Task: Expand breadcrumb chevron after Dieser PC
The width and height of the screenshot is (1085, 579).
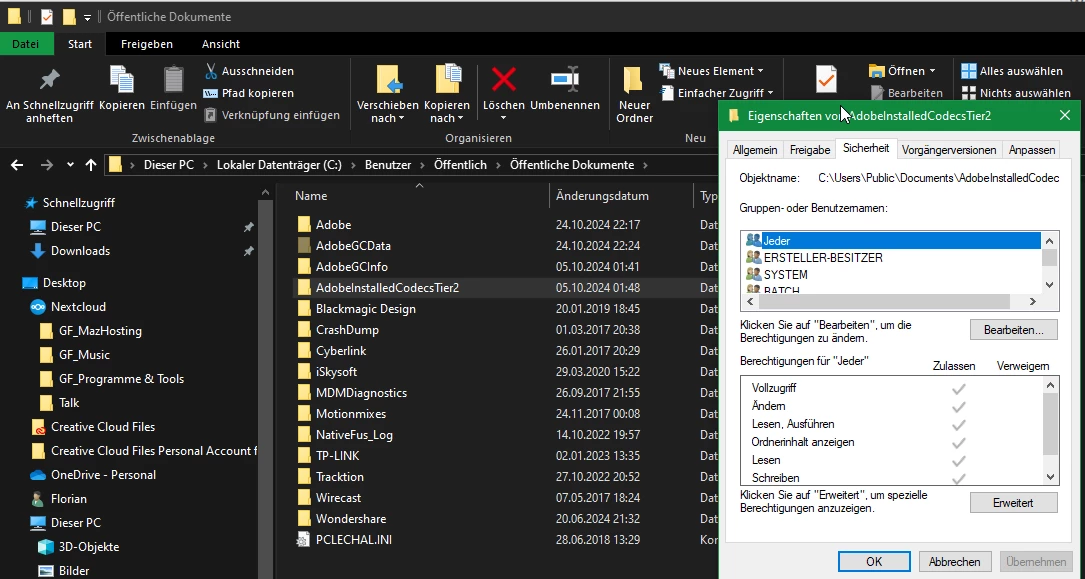Action: click(x=205, y=165)
